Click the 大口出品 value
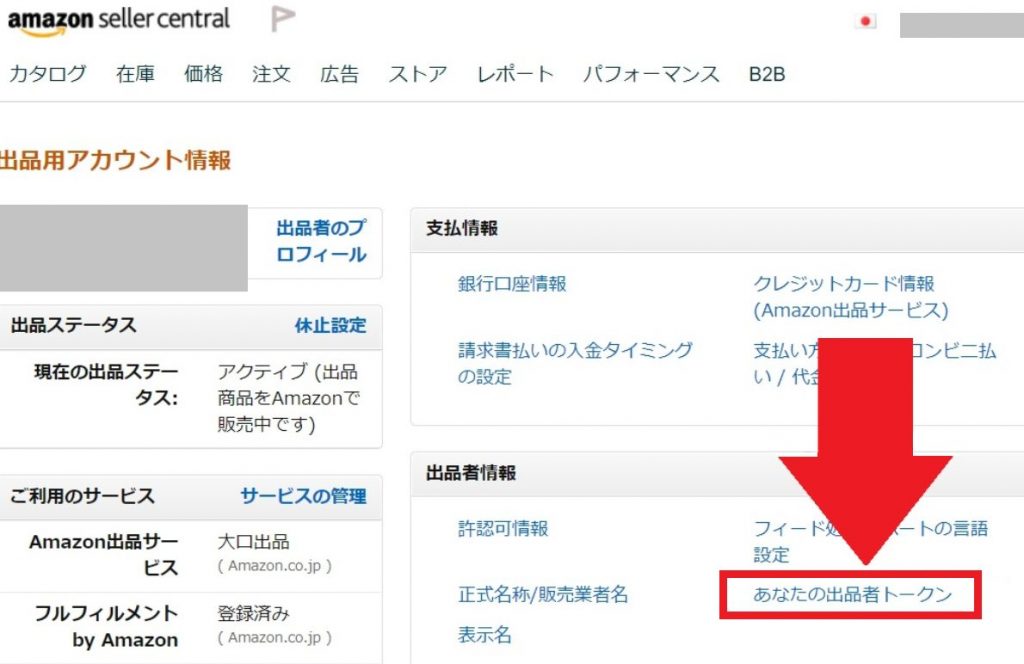1024x664 pixels. pyautogui.click(x=253, y=542)
